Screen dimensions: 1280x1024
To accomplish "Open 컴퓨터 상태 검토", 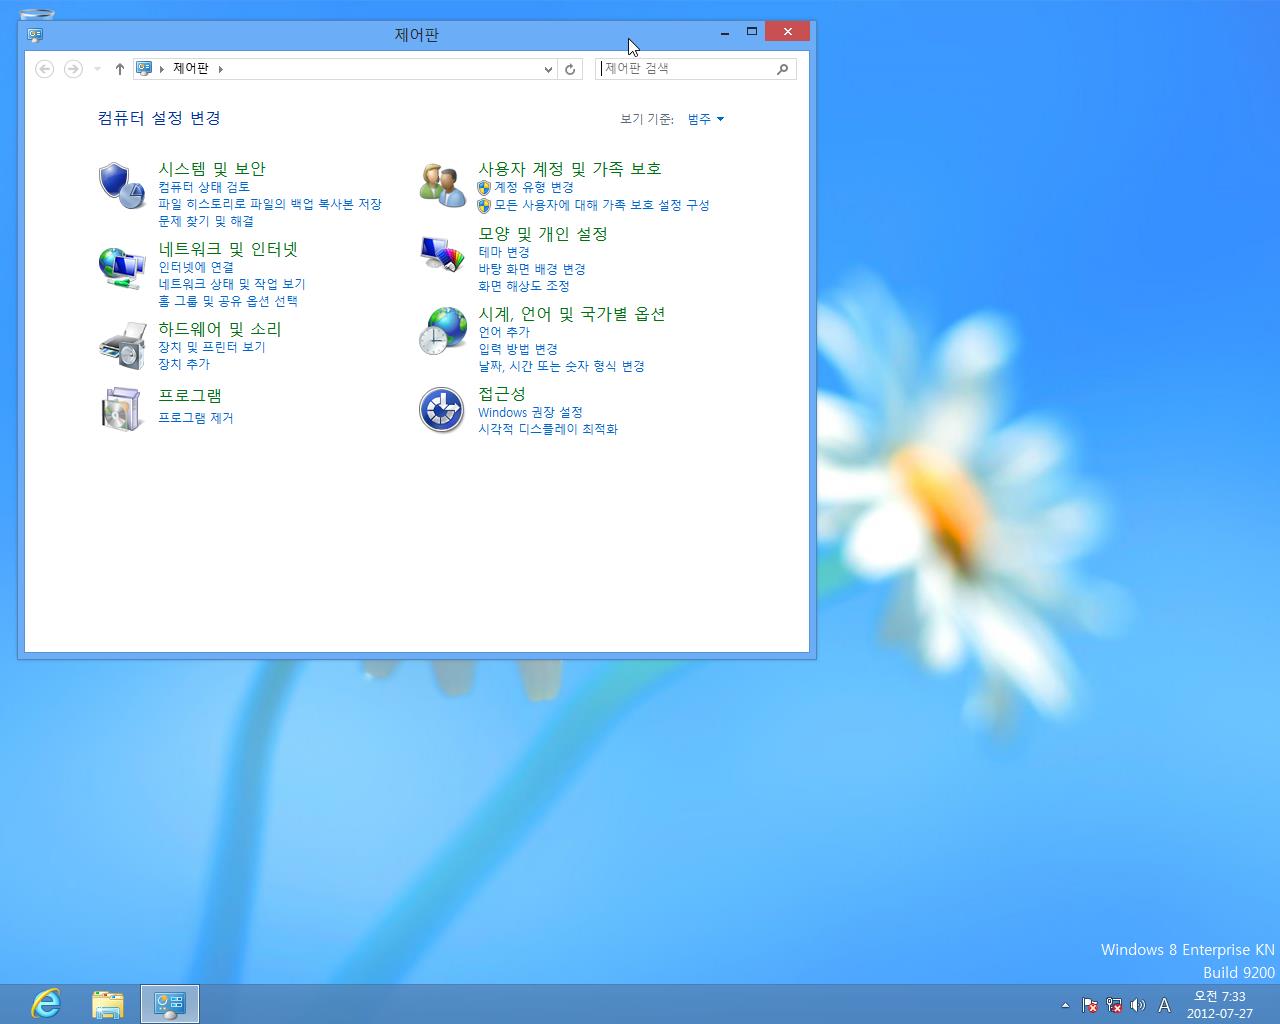I will (204, 187).
